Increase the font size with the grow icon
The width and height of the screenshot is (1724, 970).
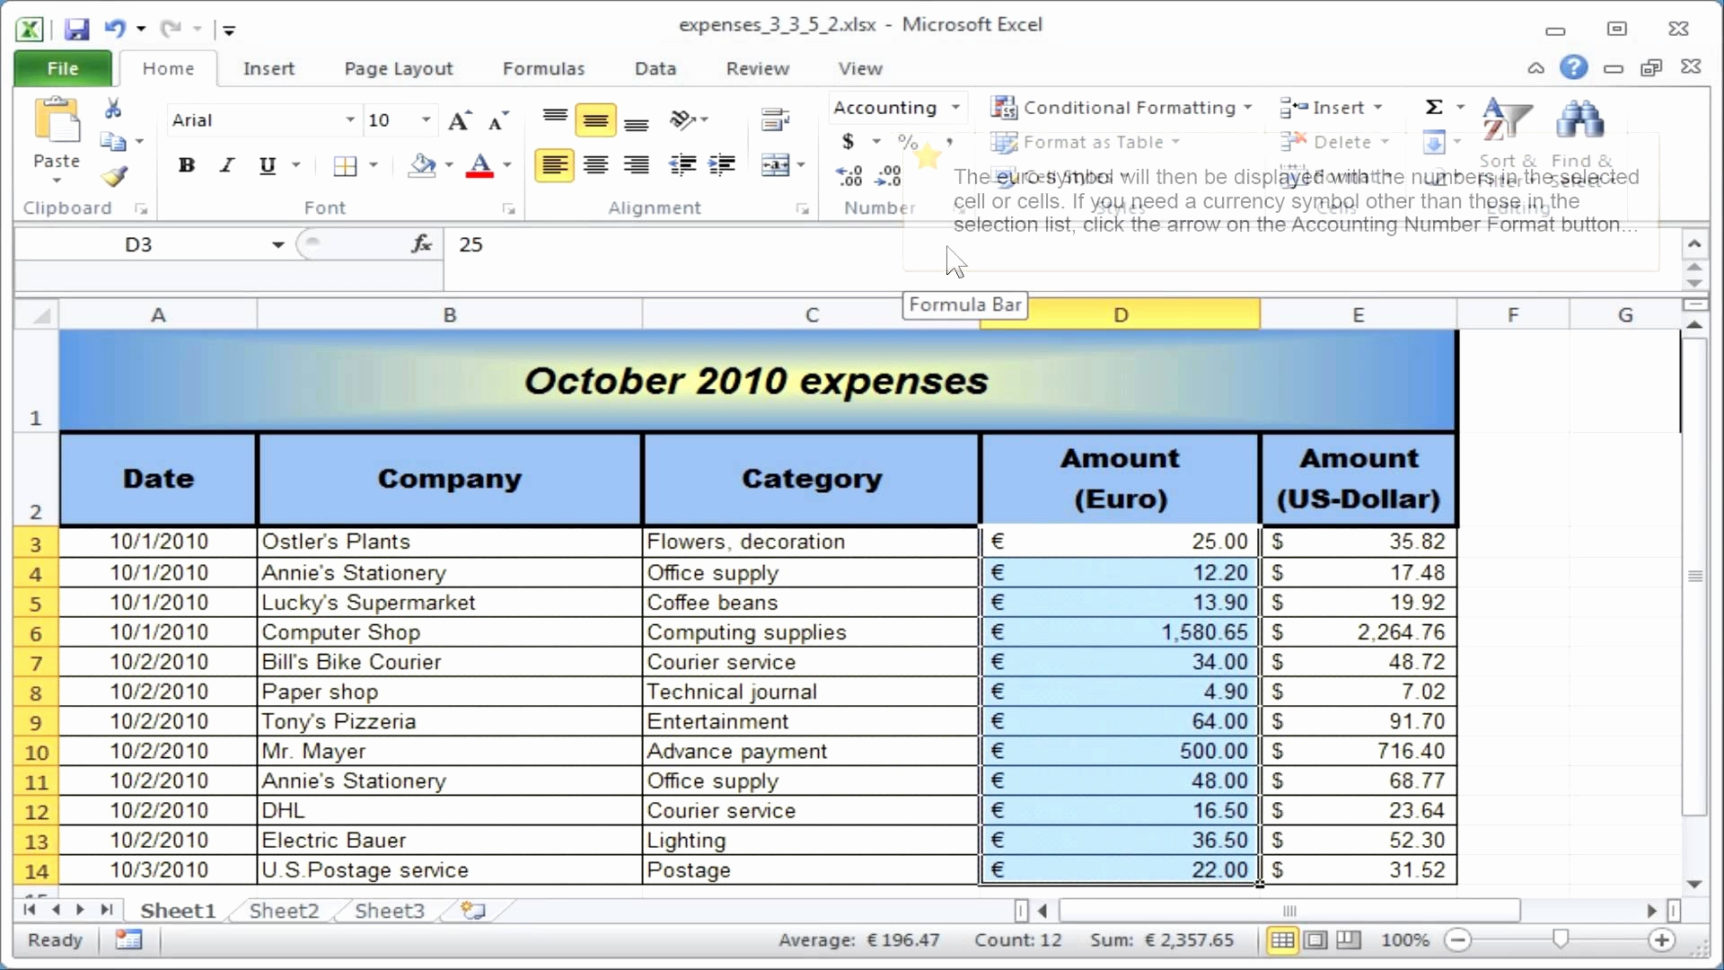tap(458, 120)
